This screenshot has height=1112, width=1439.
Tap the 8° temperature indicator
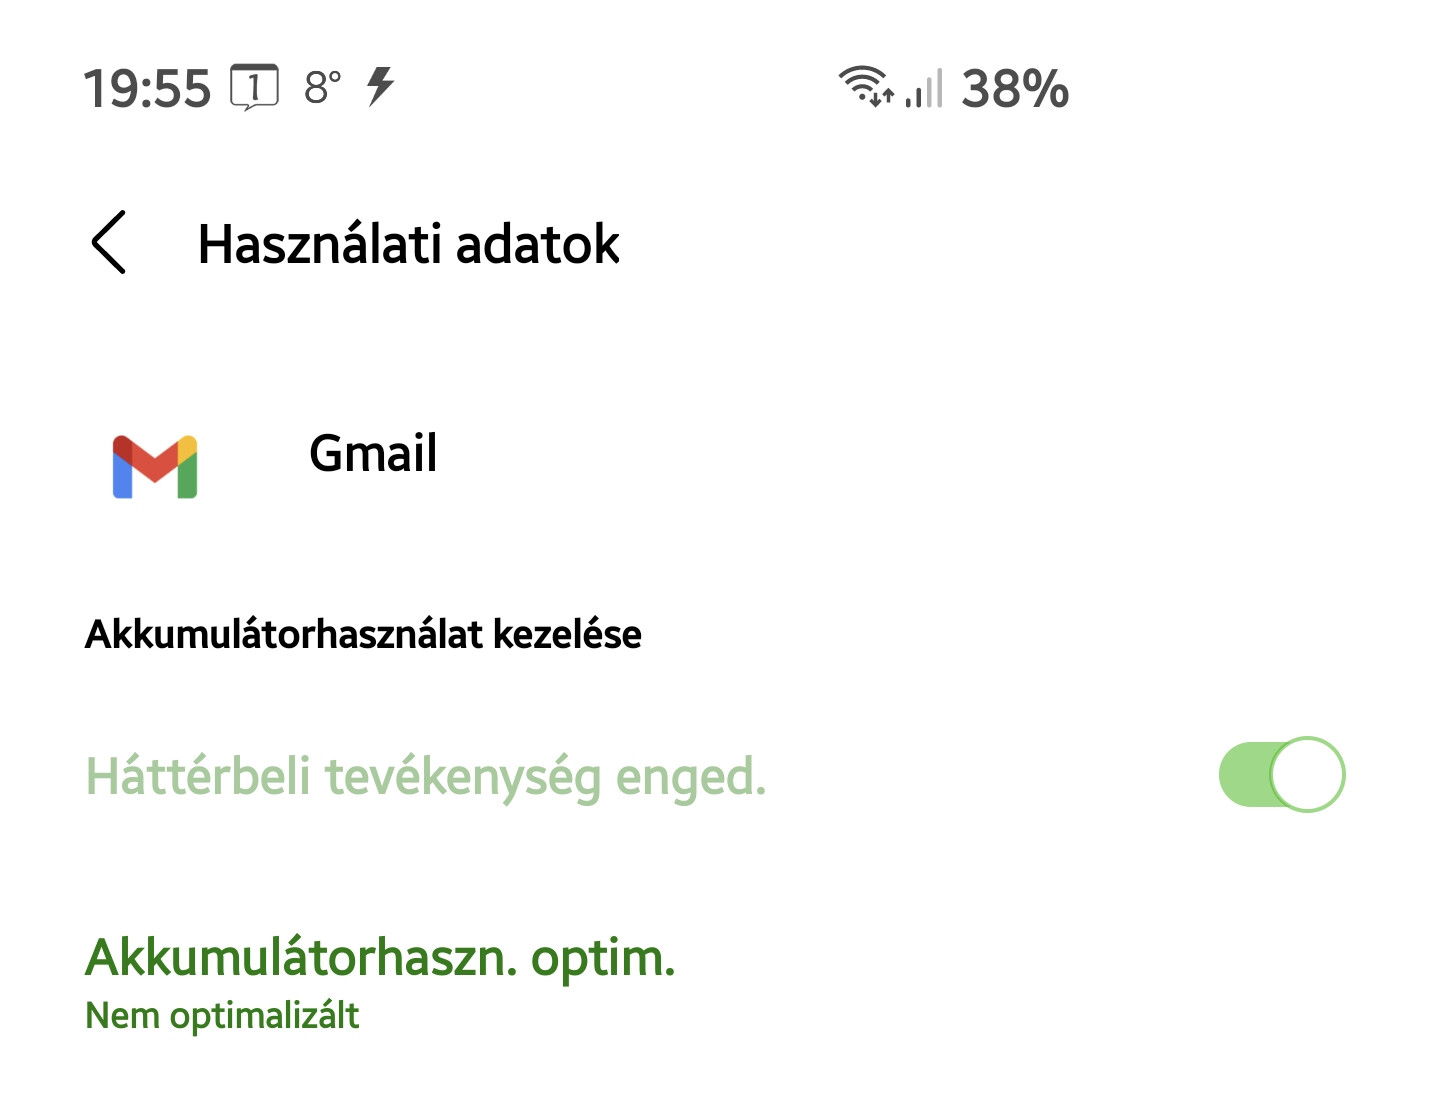[322, 88]
